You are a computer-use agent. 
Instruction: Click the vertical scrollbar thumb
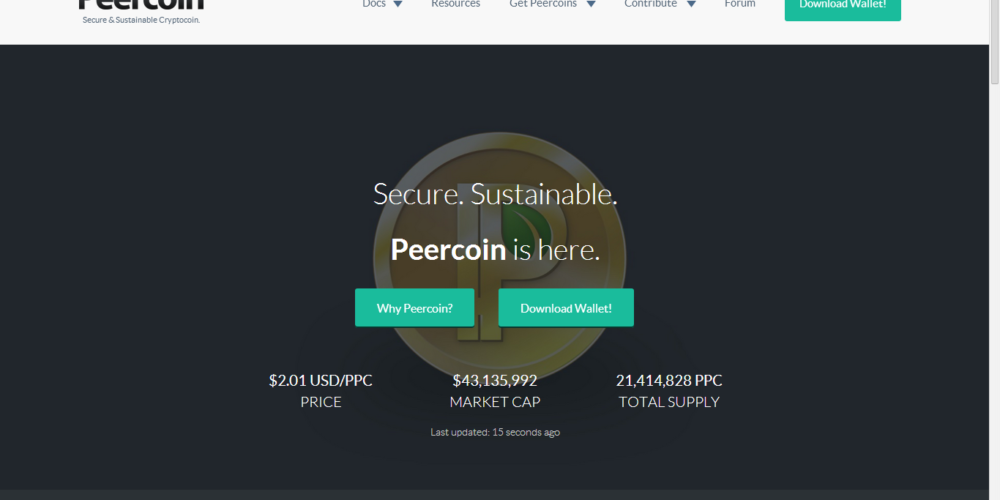coord(994,40)
